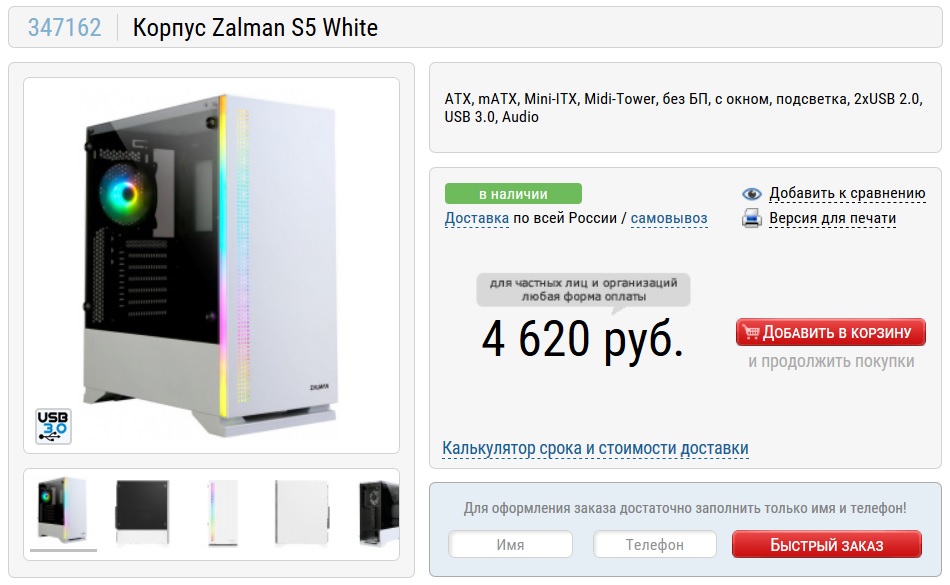Click the printer icon
Screen dimensions: 950x585
coord(751,218)
